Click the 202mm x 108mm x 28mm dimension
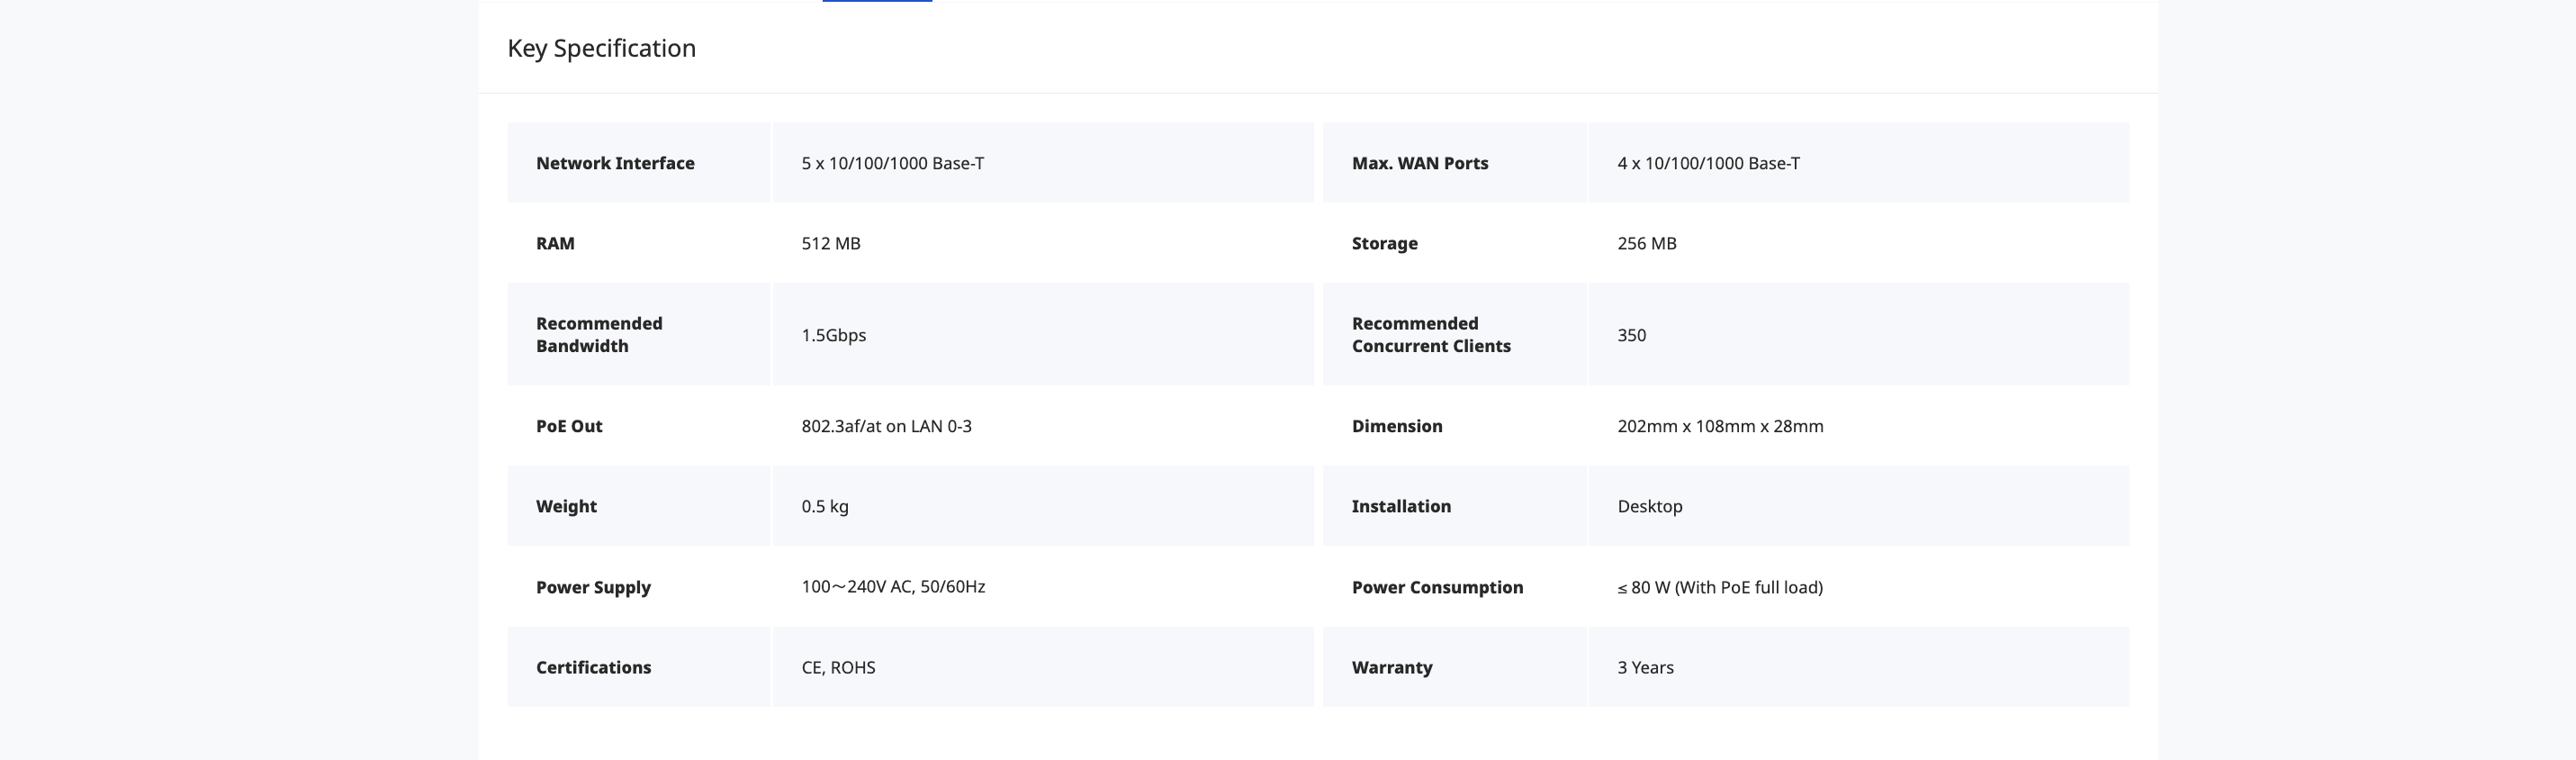The image size is (2576, 760). coord(1720,426)
